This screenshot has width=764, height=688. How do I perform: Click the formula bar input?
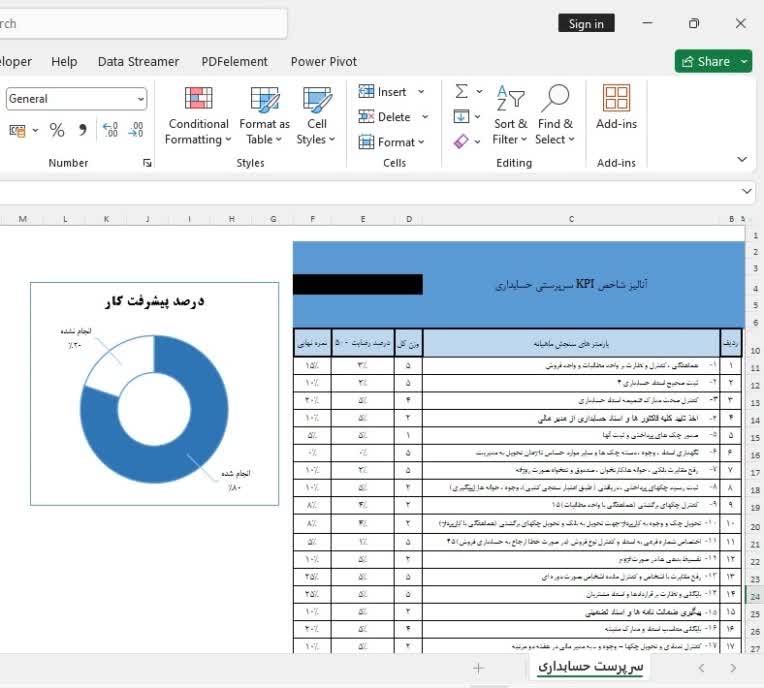click(x=368, y=191)
